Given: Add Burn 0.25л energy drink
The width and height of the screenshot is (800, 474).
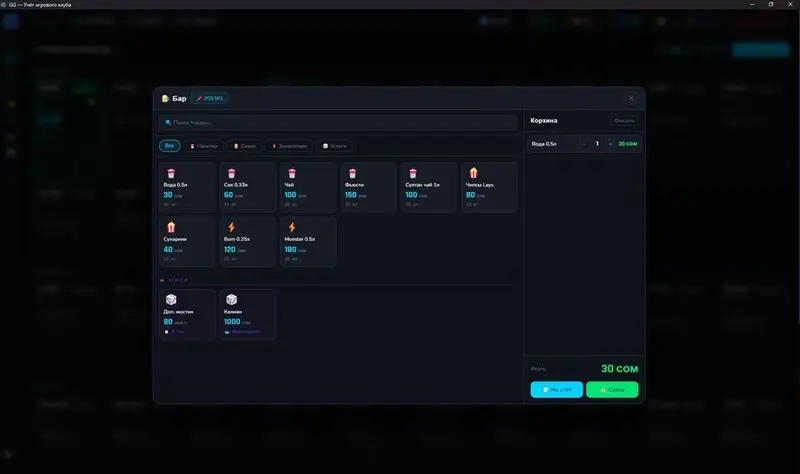Looking at the screenshot, I should [x=247, y=242].
